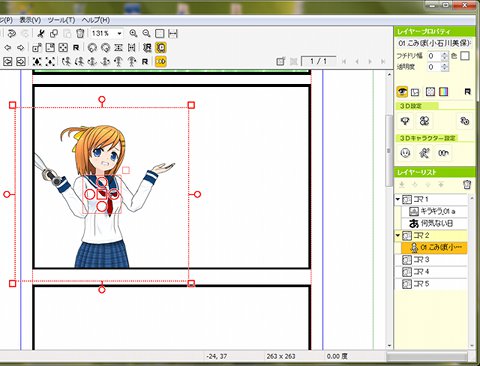Click the first framed arrow icon in third row
This screenshot has height=366, width=480.
8,62
